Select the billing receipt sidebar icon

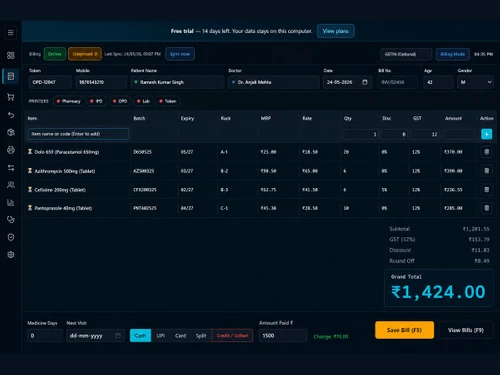(x=11, y=76)
